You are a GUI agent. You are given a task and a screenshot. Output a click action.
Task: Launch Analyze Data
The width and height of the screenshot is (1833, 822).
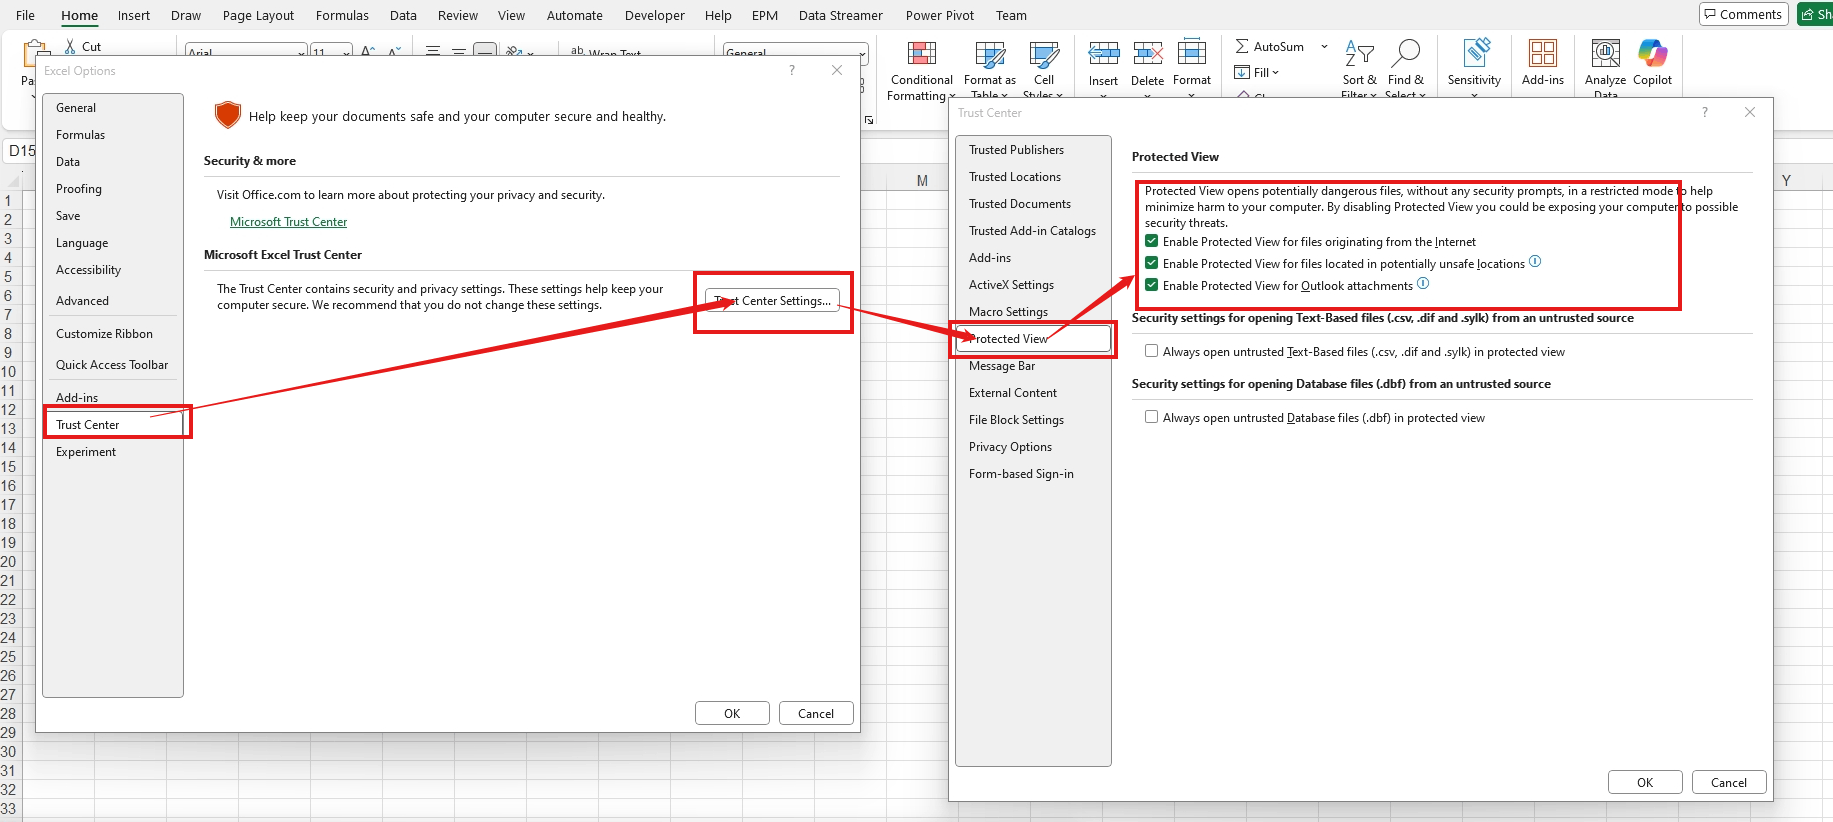[x=1605, y=68]
